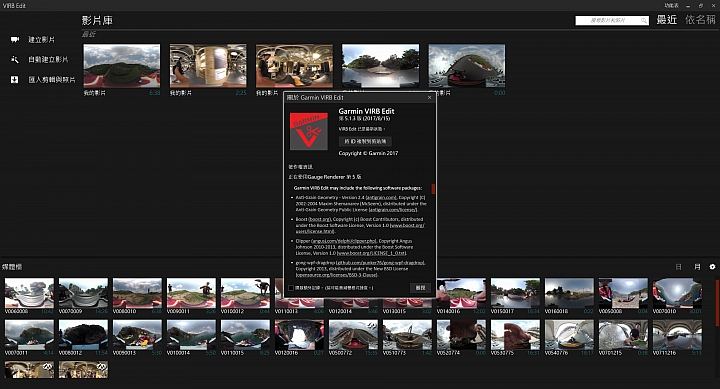Select media clip V0510773

(407, 335)
